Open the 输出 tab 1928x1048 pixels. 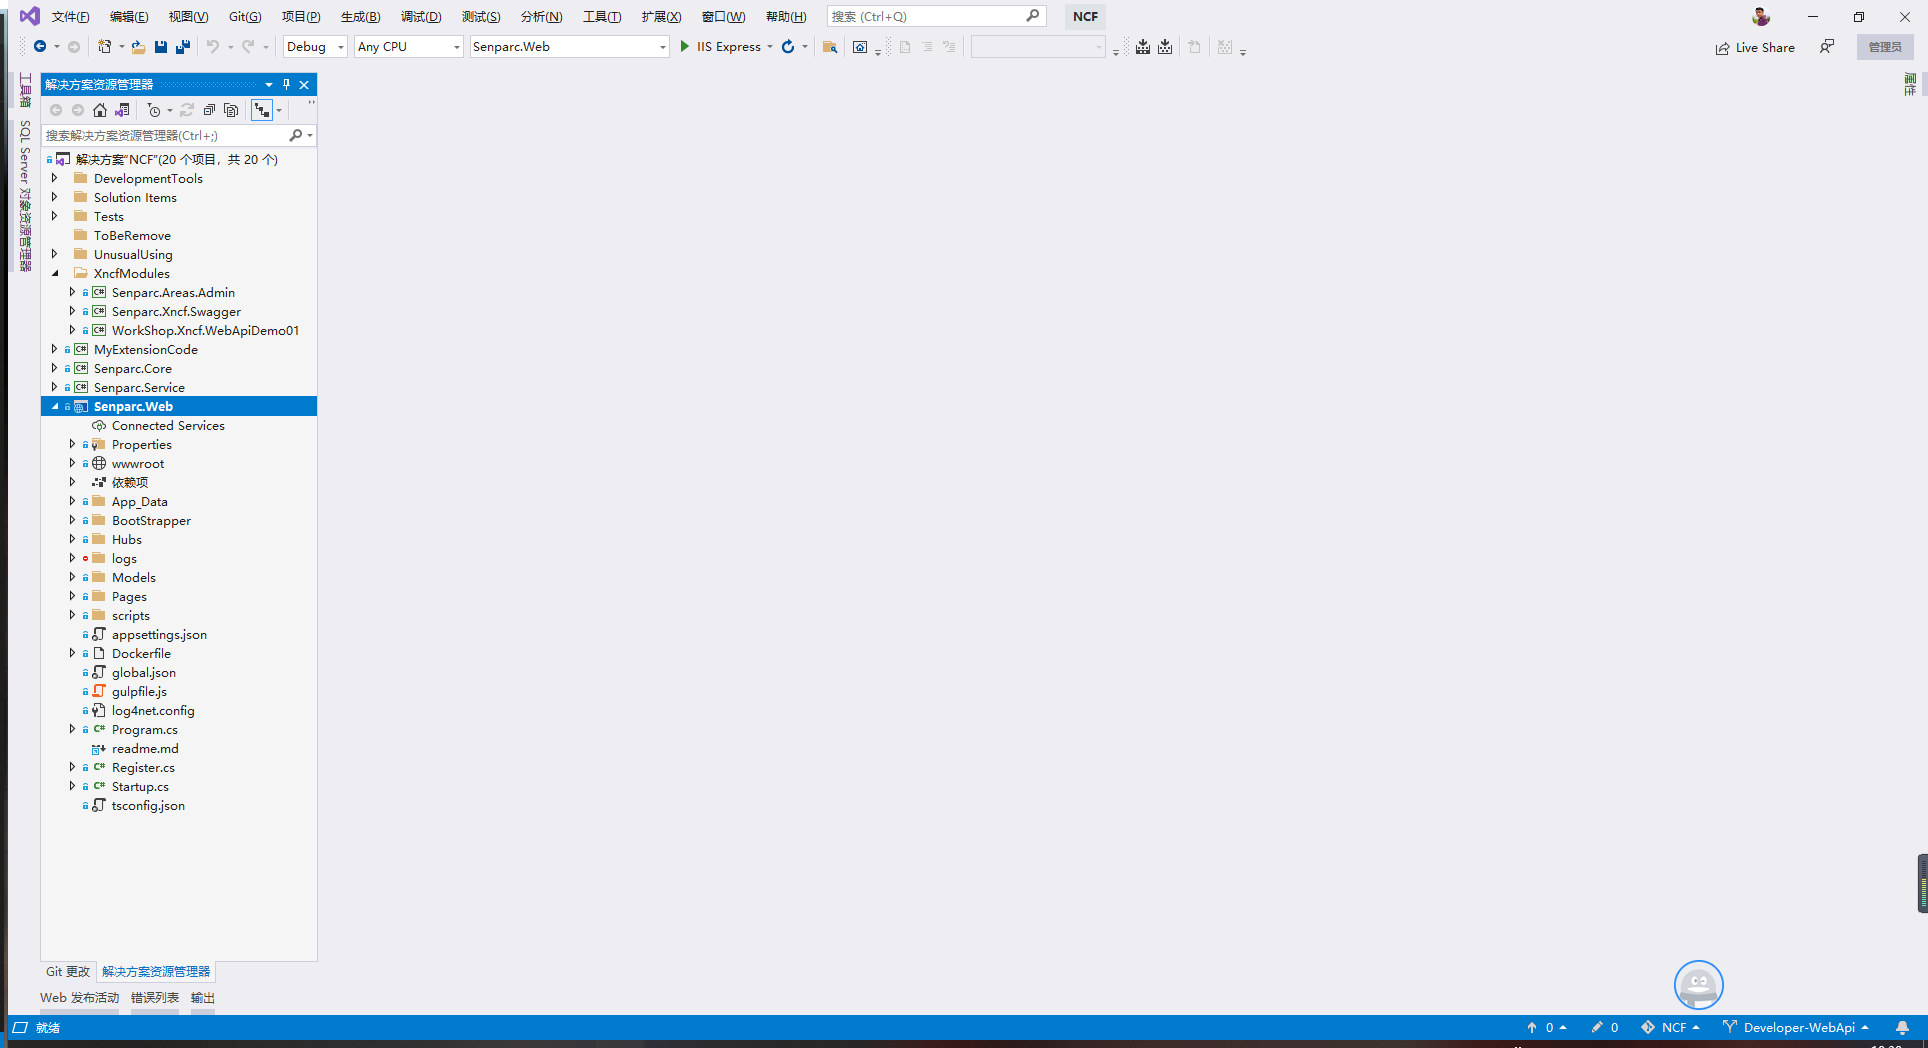(x=203, y=997)
